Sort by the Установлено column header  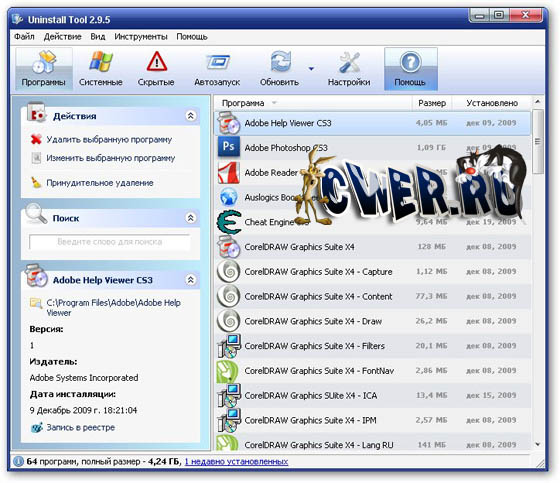(492, 103)
